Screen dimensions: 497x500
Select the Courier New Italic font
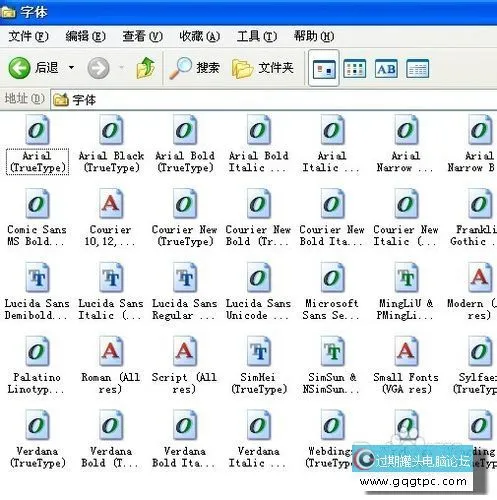click(x=406, y=203)
